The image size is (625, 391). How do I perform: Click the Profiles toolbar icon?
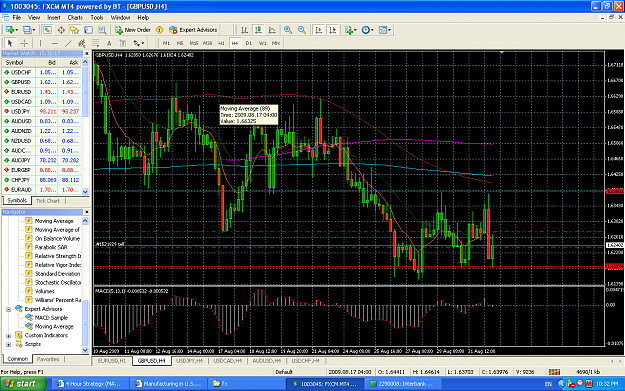tap(28, 30)
